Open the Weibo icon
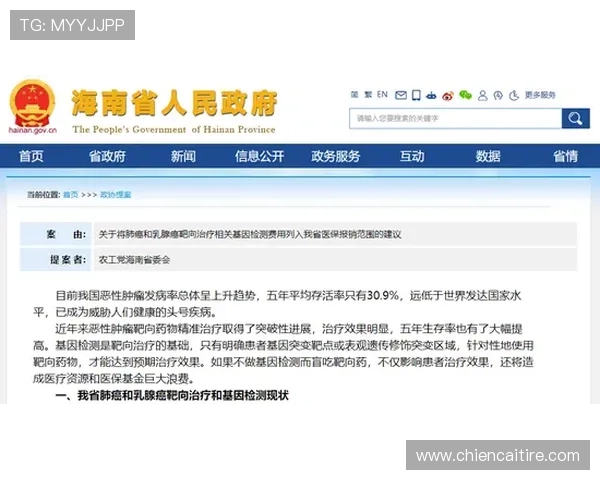Image resolution: width=600 pixels, height=480 pixels. coord(448,95)
